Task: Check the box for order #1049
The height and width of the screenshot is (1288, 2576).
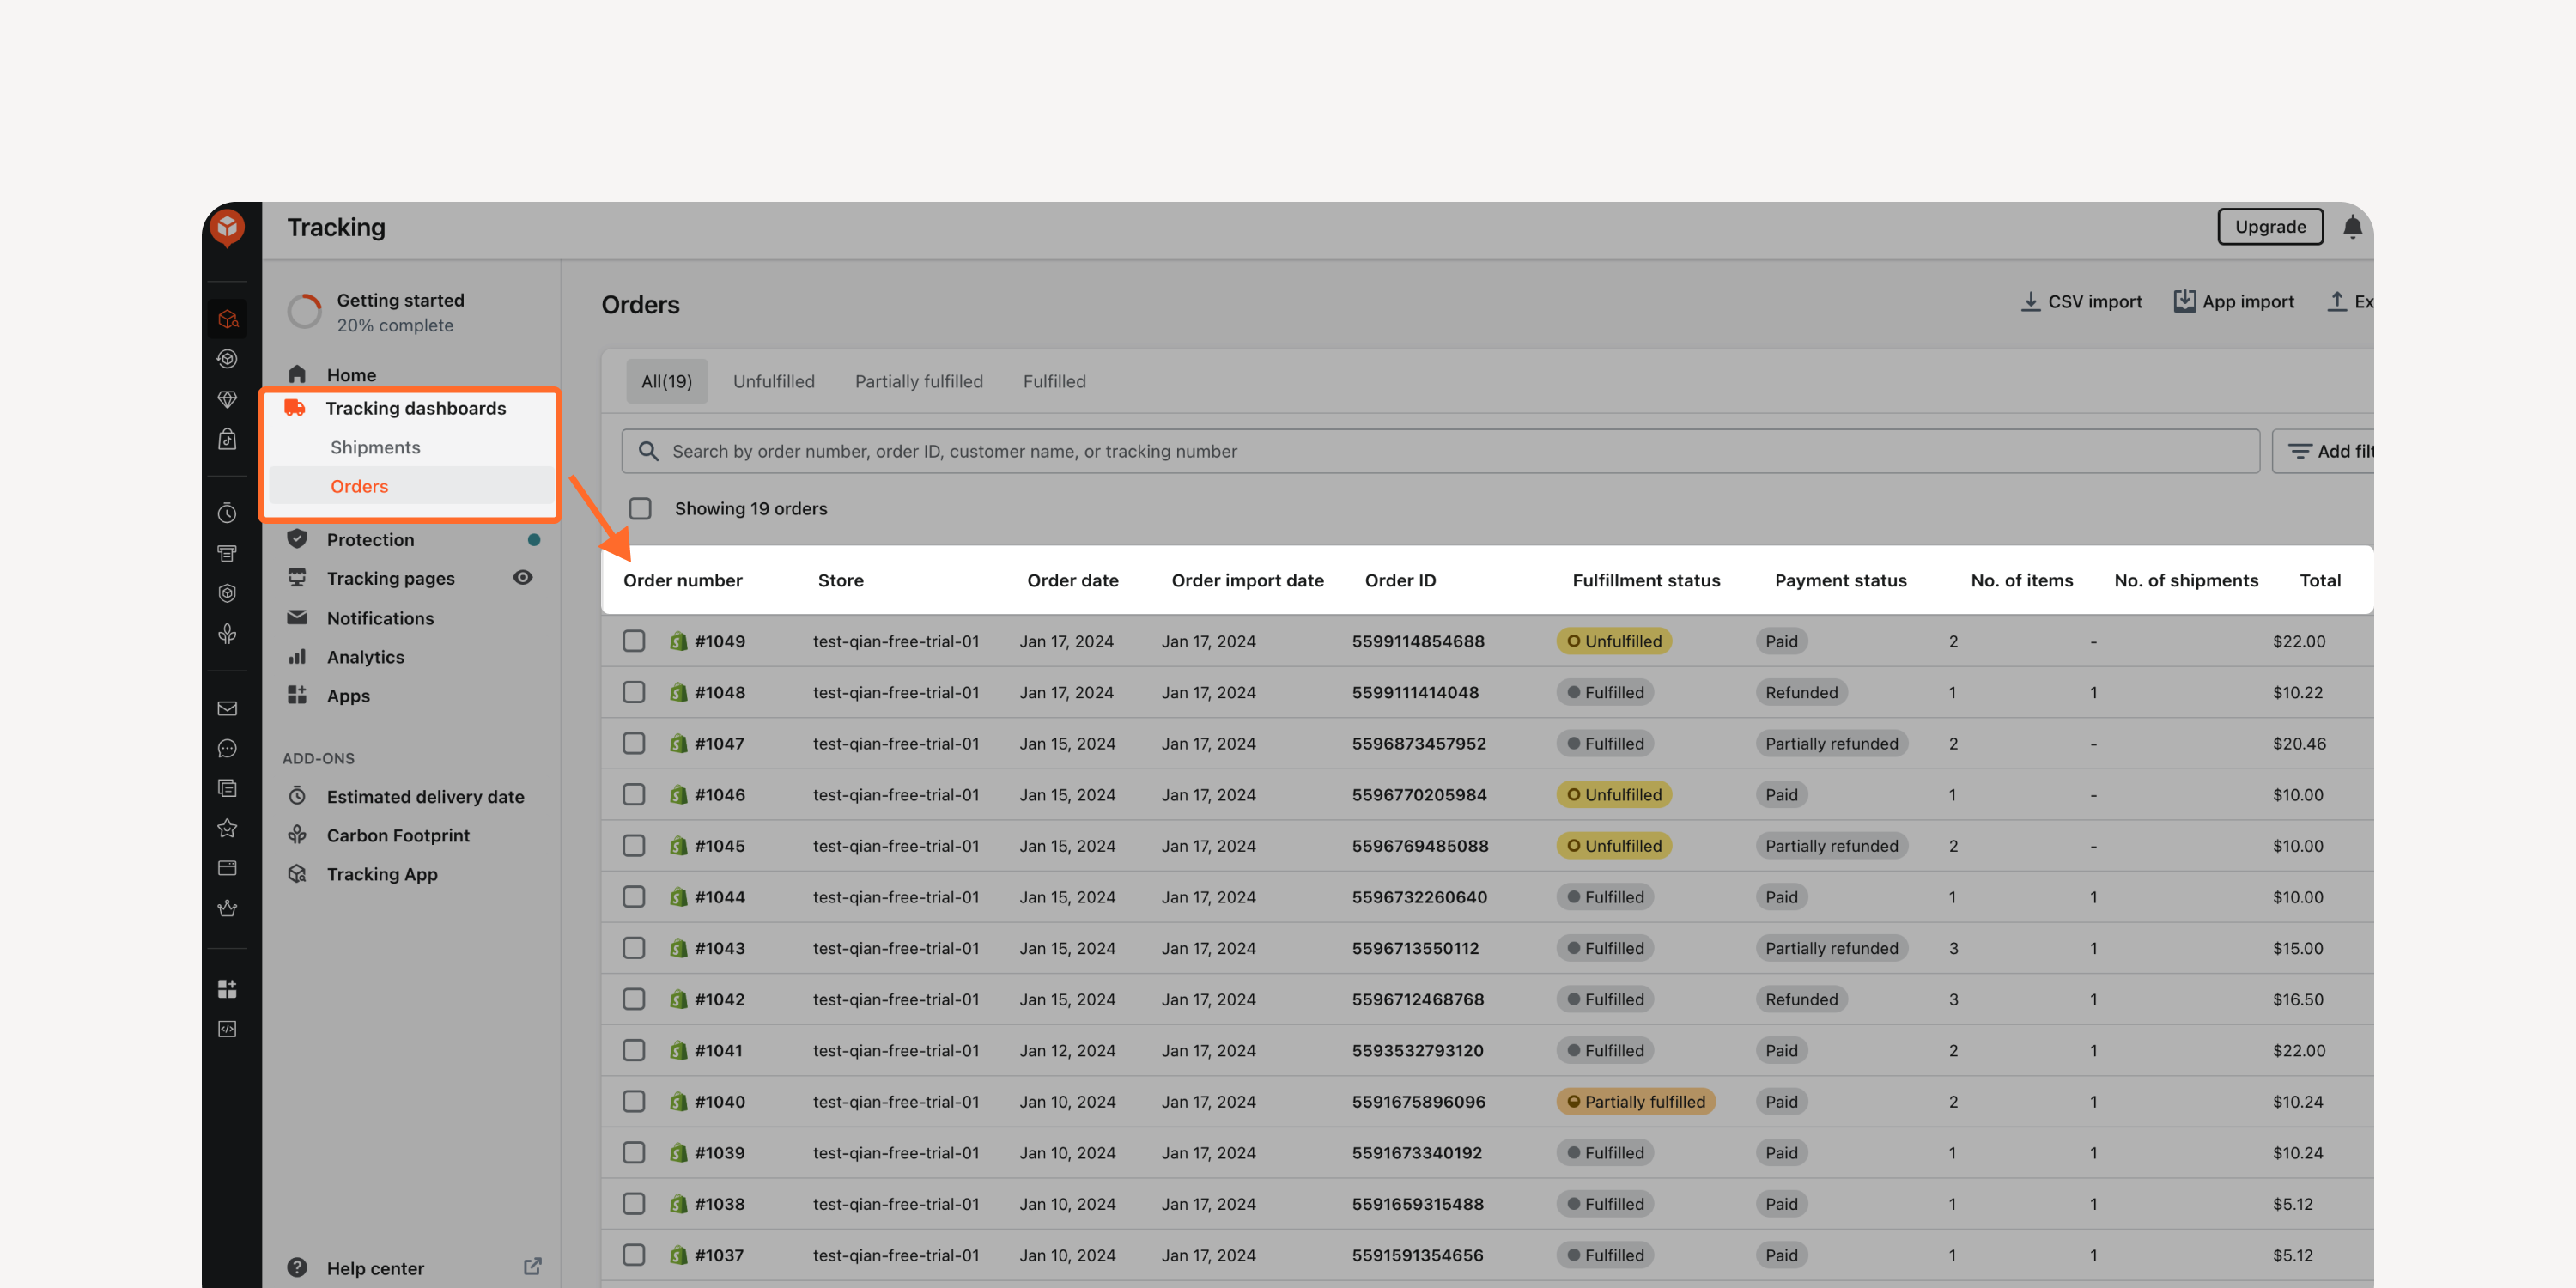Action: [634, 641]
